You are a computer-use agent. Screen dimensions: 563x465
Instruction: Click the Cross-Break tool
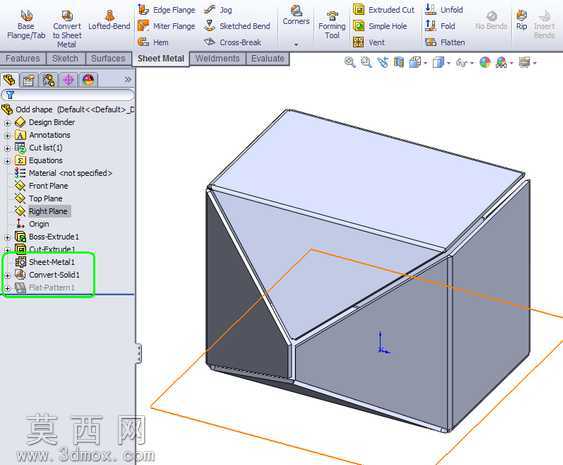(x=233, y=42)
